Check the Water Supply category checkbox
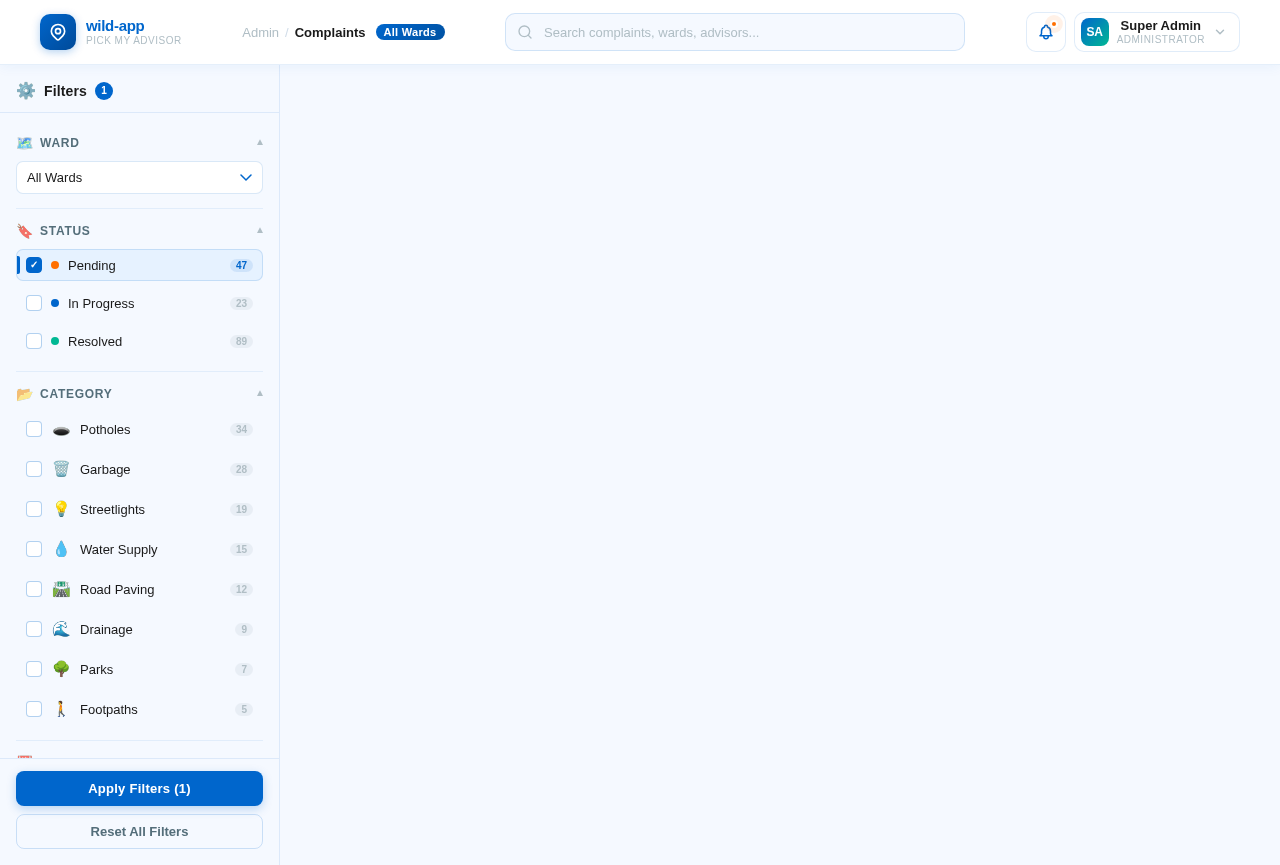Screen dimensions: 1280x865 point(34,549)
